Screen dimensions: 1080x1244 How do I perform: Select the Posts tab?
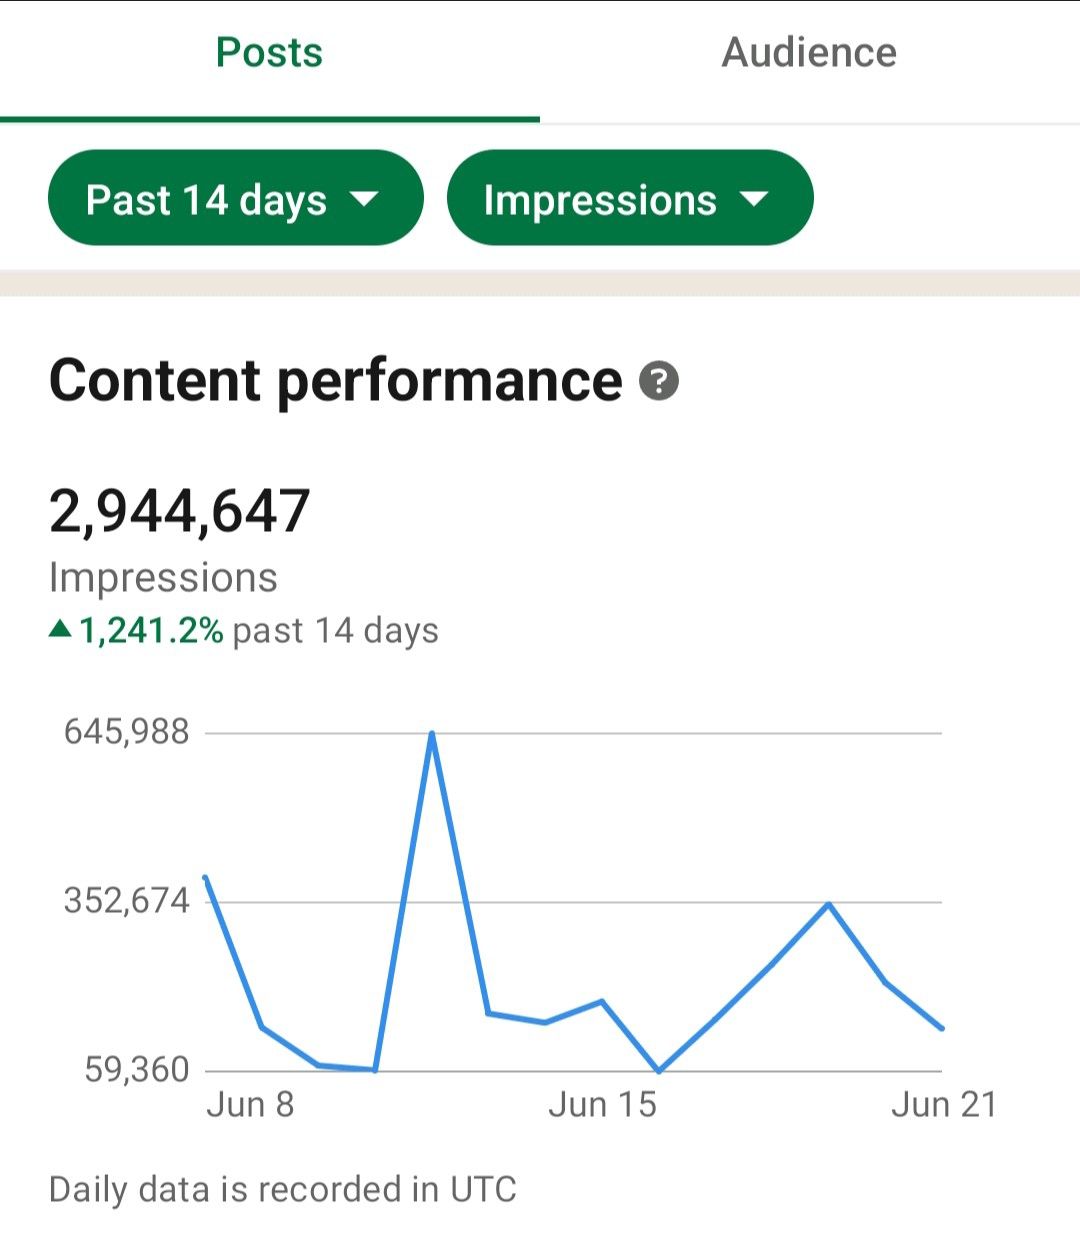coord(269,53)
